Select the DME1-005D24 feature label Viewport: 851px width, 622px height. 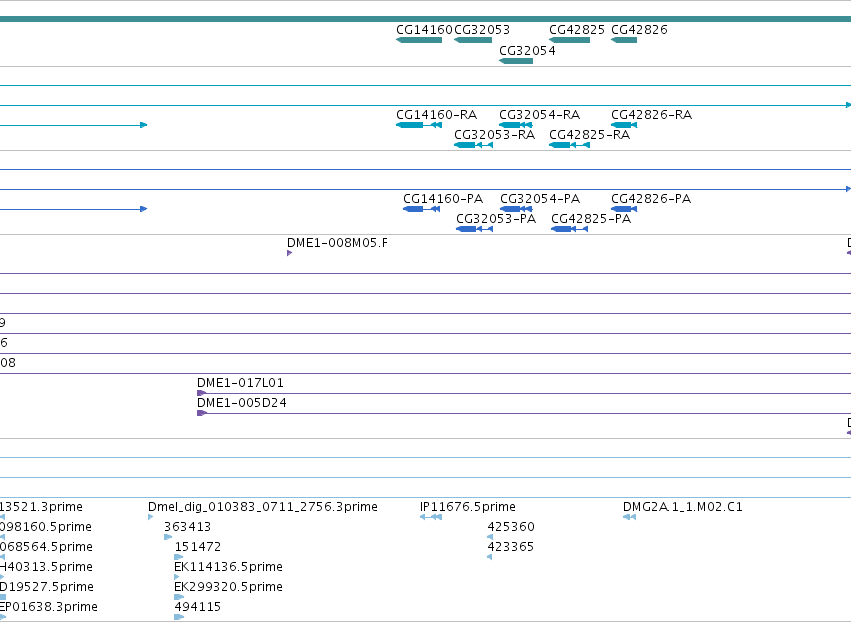[x=242, y=403]
